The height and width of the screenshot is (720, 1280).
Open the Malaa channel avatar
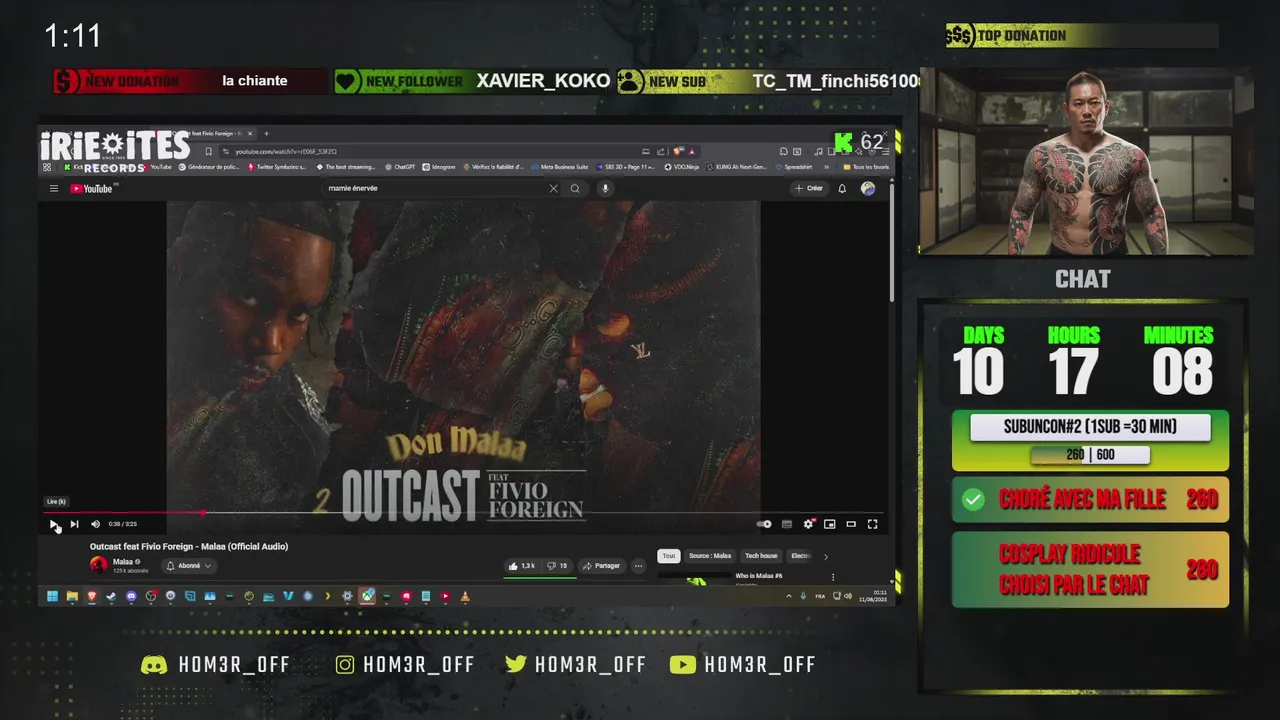pos(98,565)
